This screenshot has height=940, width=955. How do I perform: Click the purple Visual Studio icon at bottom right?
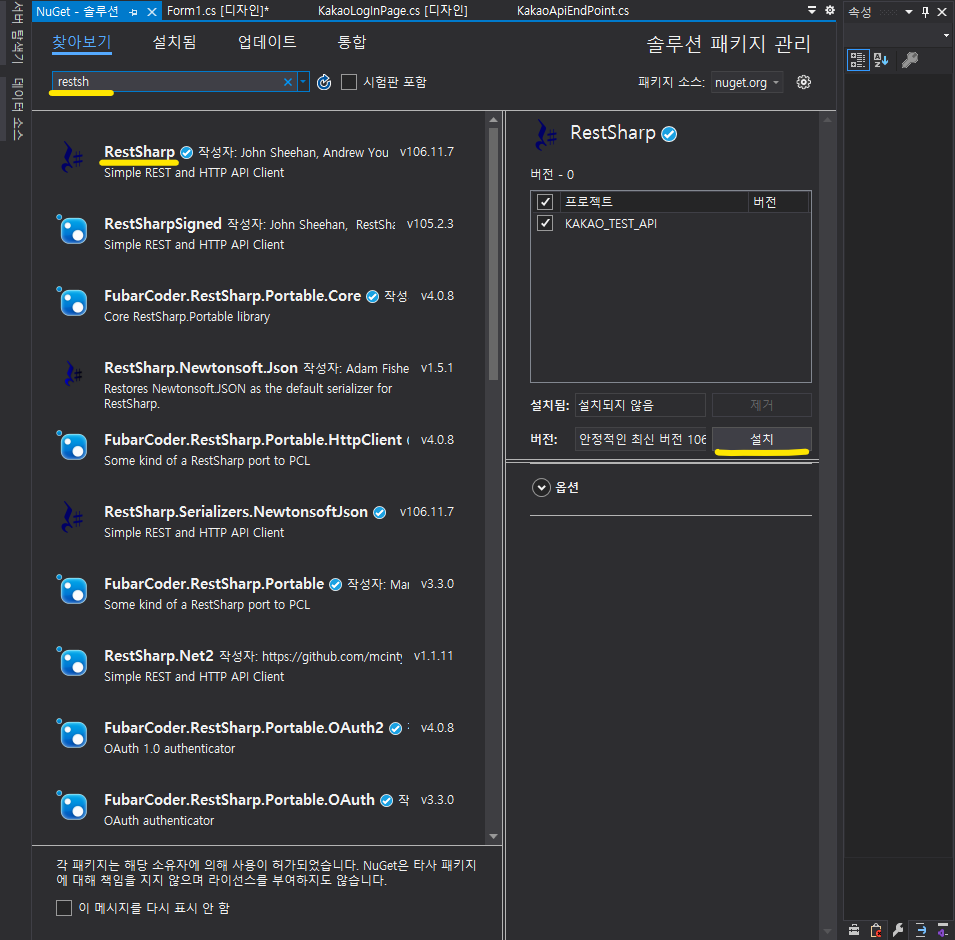942,930
